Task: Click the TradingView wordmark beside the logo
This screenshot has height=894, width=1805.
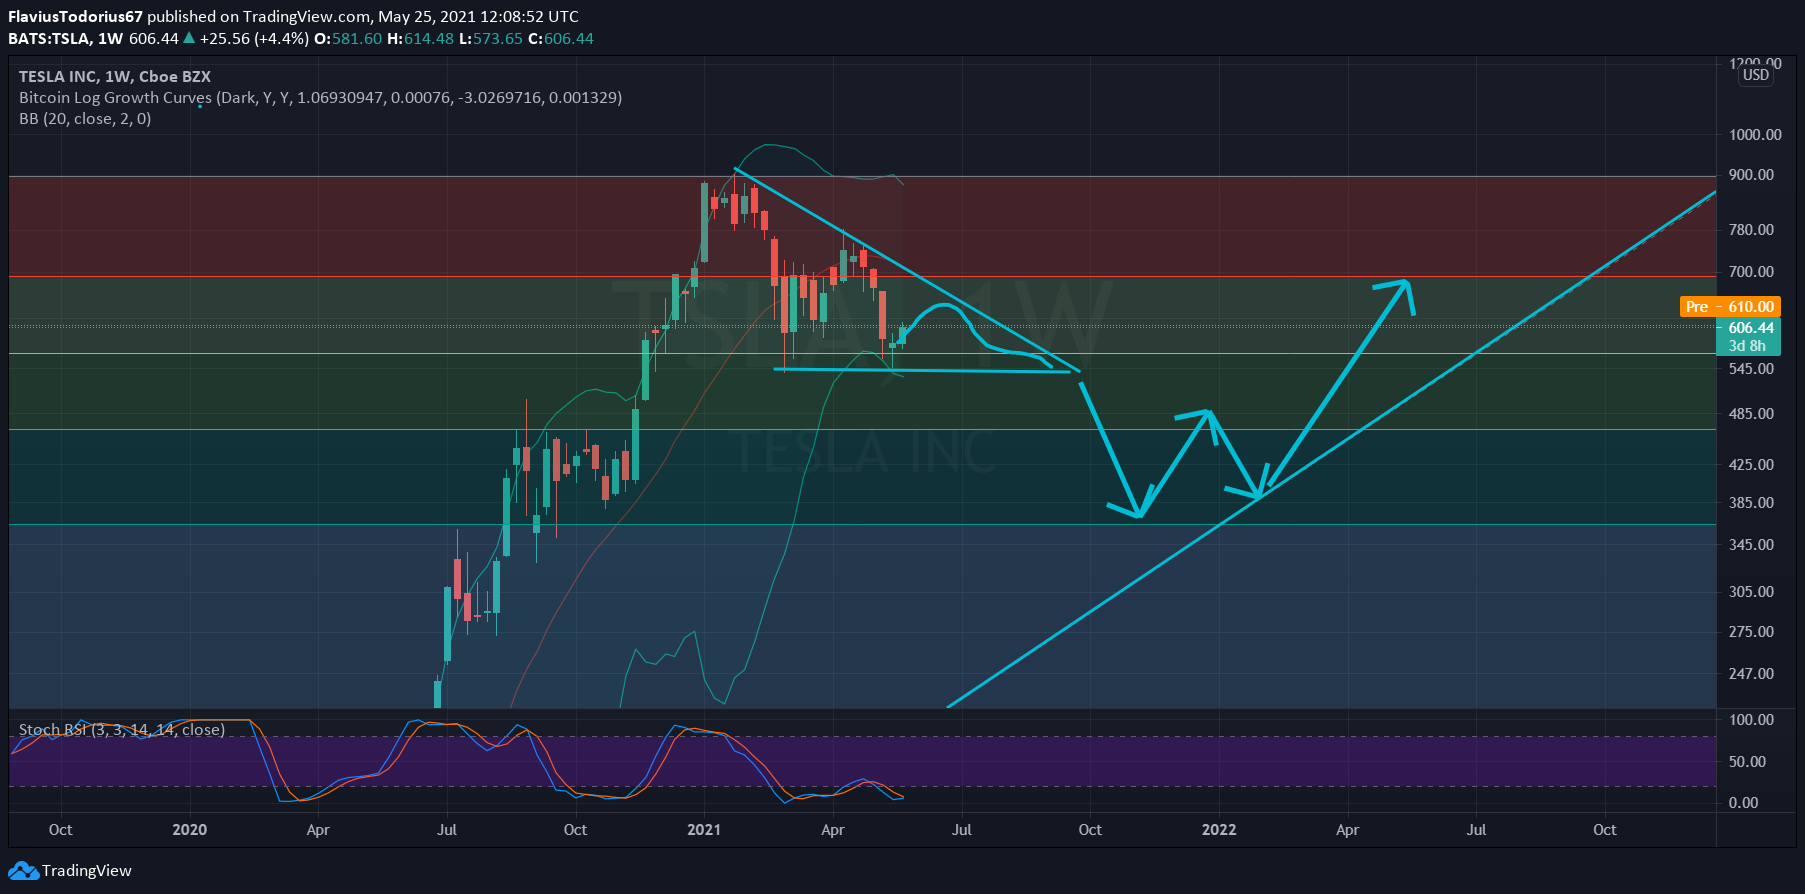Action: tap(87, 871)
